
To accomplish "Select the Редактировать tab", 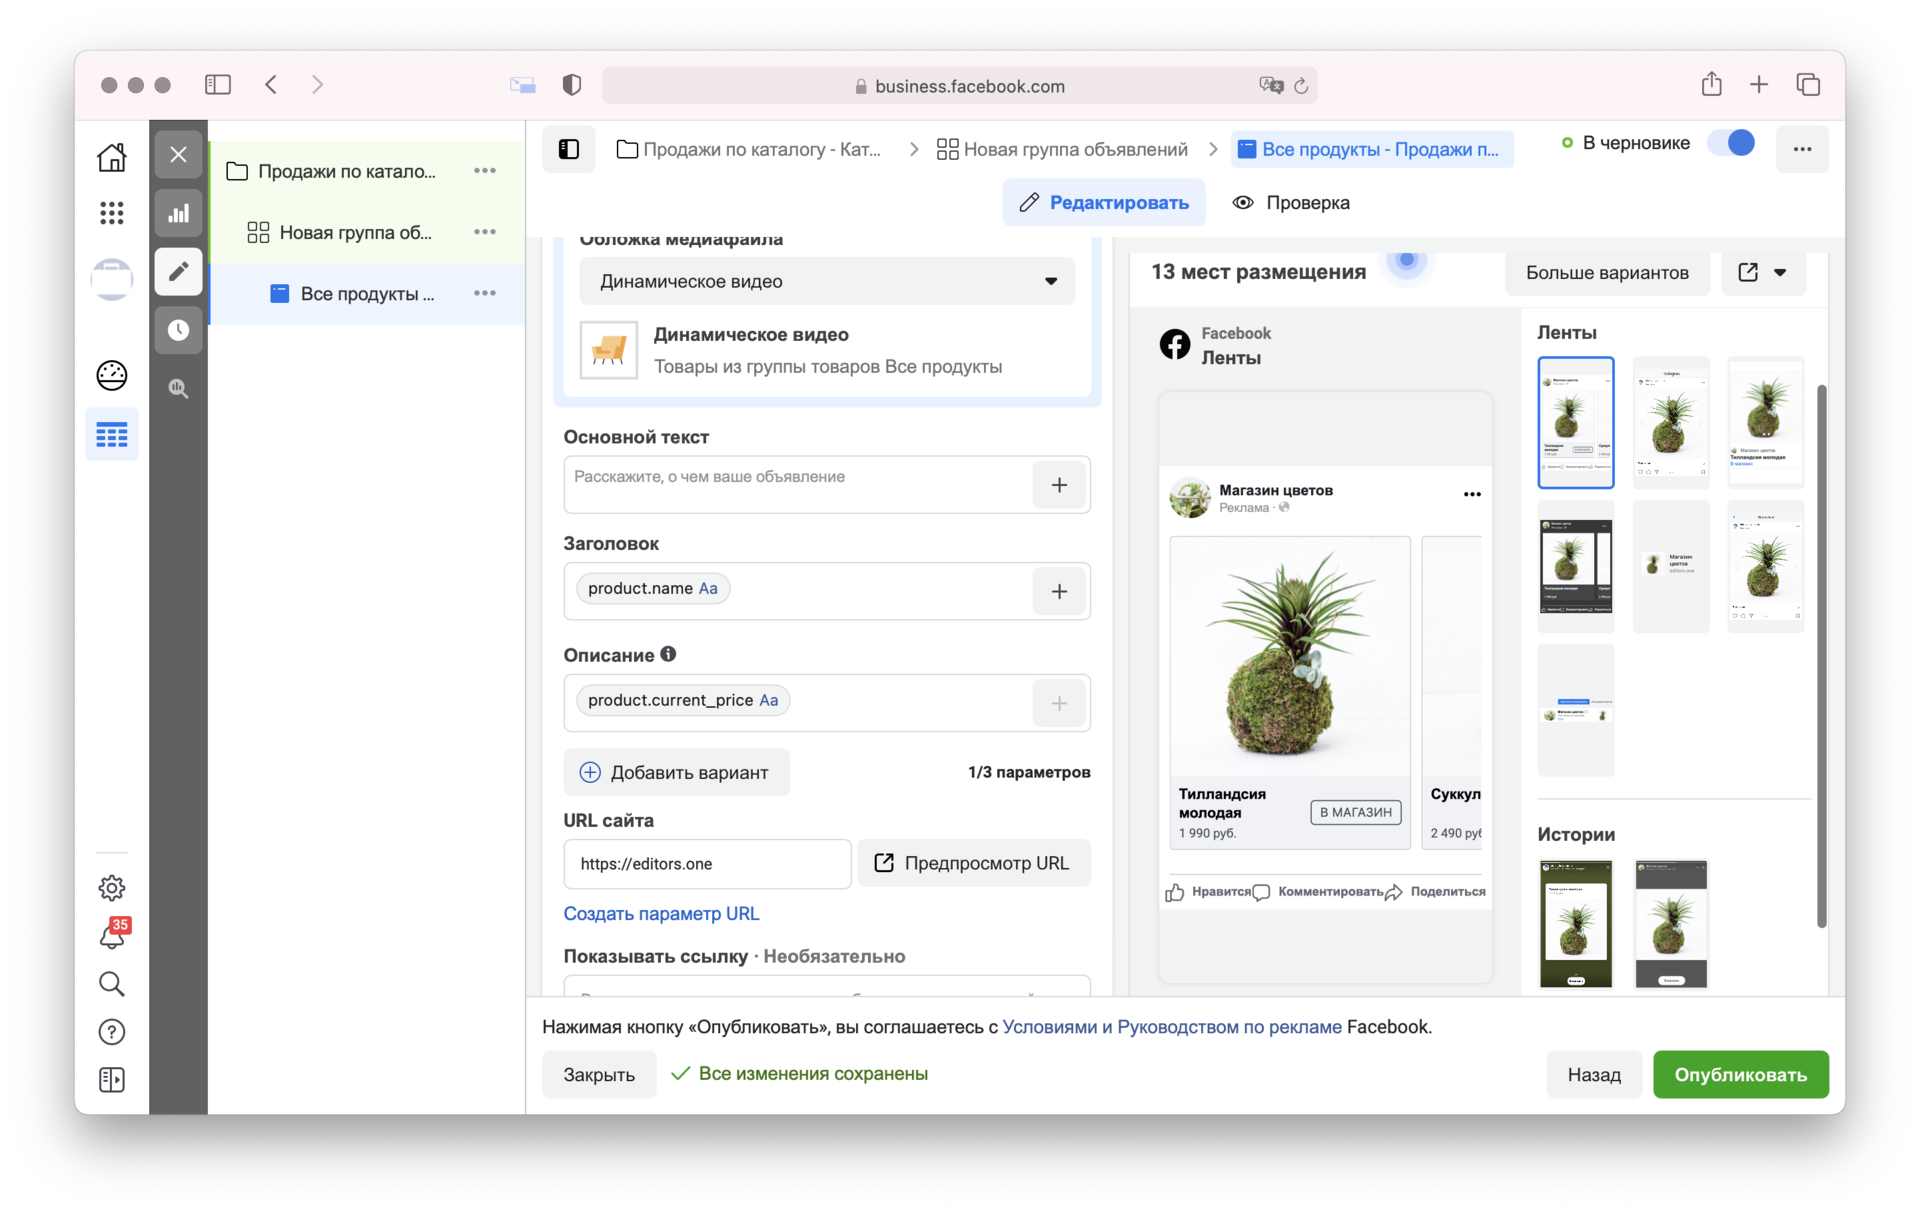I will point(1104,203).
